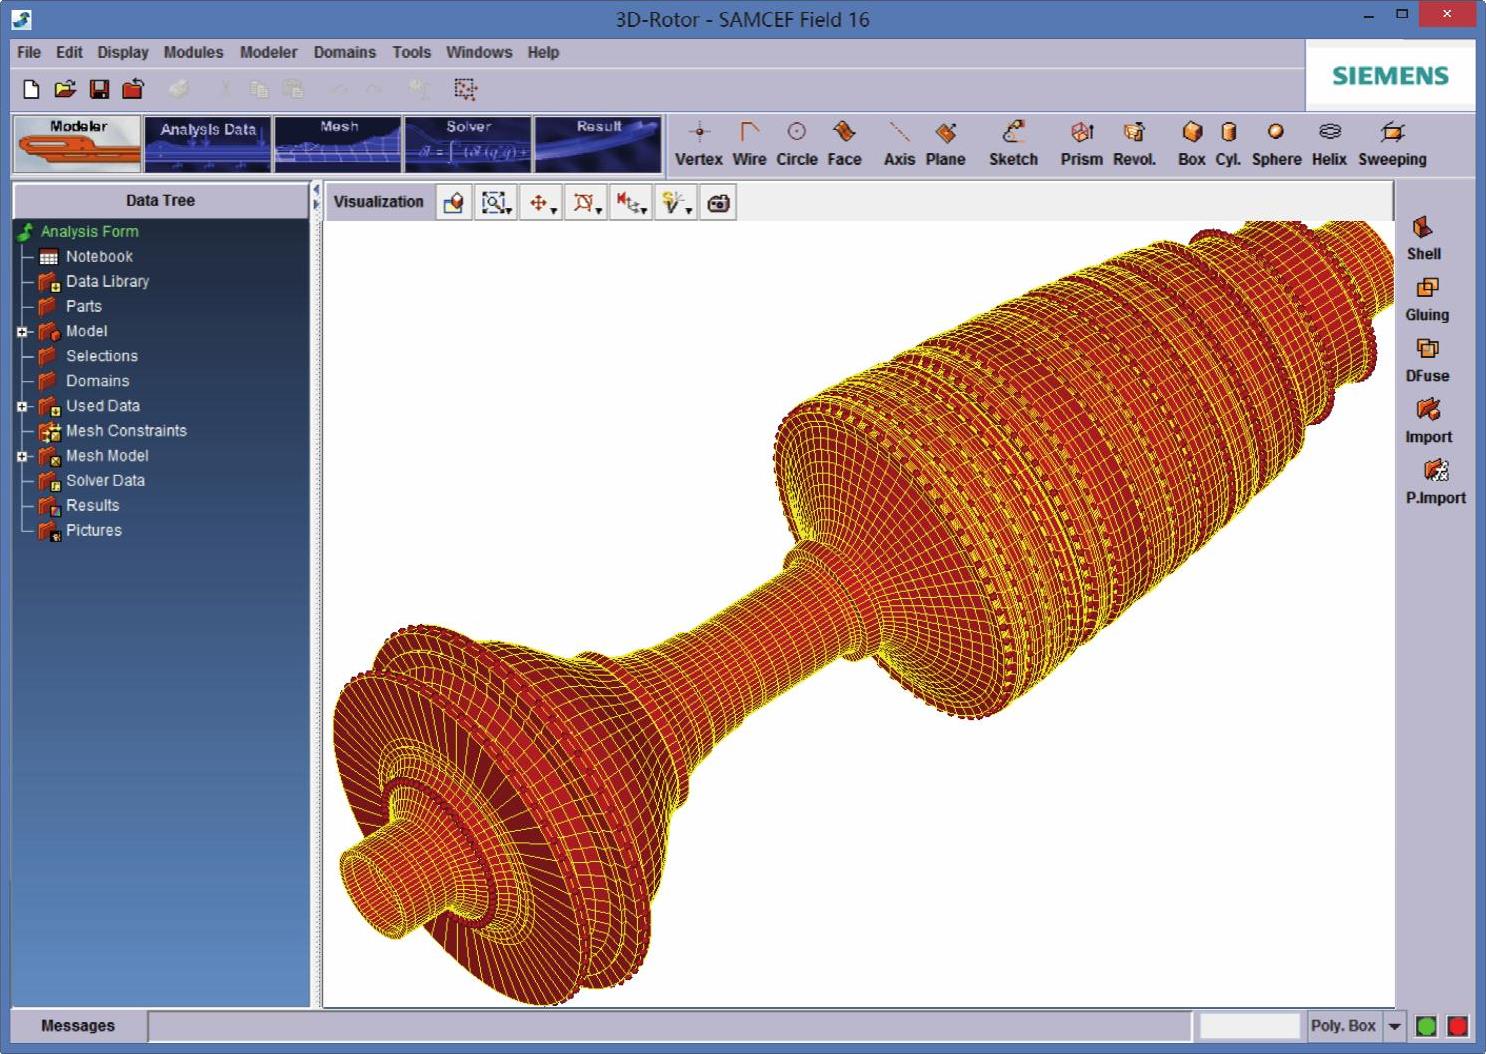Image resolution: width=1486 pixels, height=1054 pixels.
Task: Click the Gluing icon
Action: pyautogui.click(x=1427, y=297)
